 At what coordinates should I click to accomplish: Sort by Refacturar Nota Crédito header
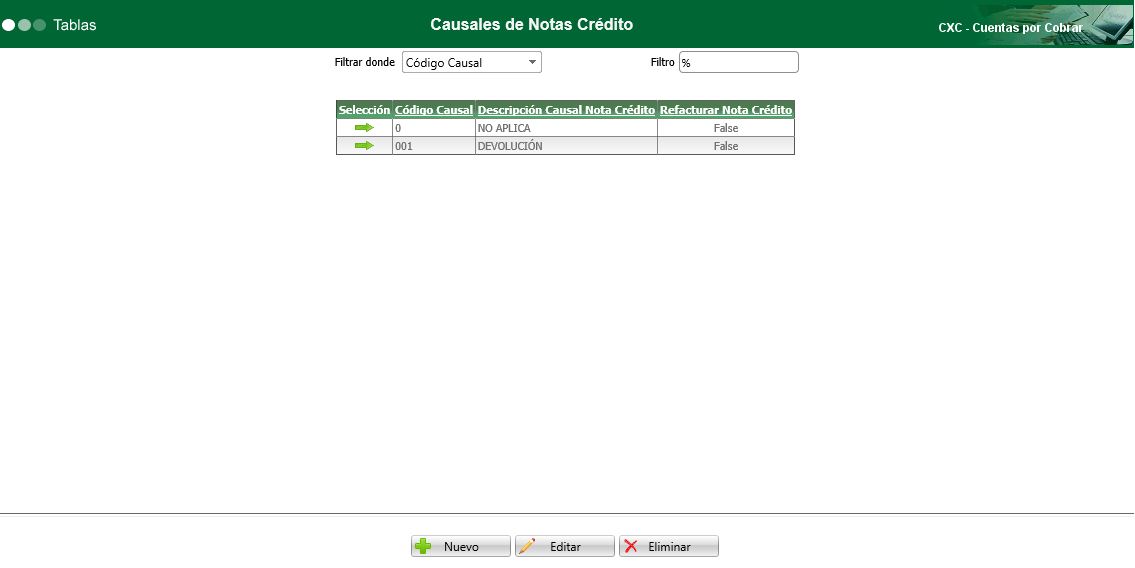[726, 110]
